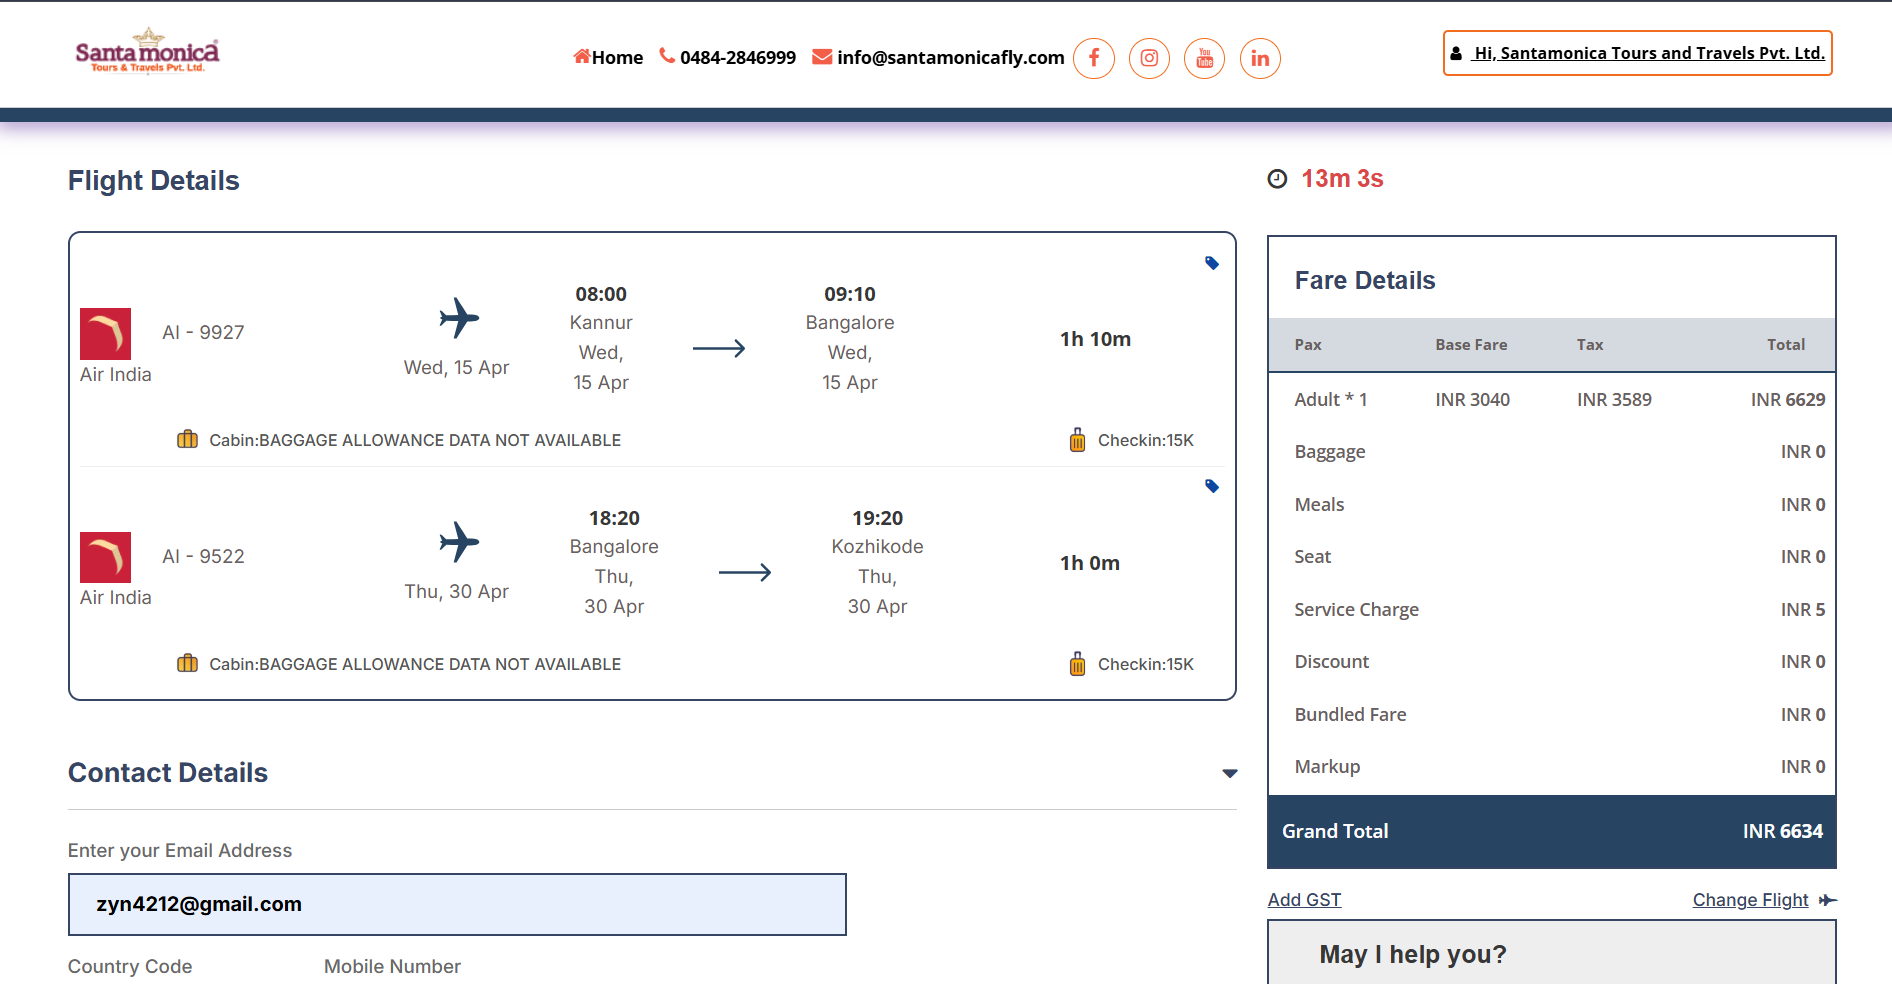Click duration text 1h 0m
This screenshot has width=1892, height=984.
pos(1089,563)
